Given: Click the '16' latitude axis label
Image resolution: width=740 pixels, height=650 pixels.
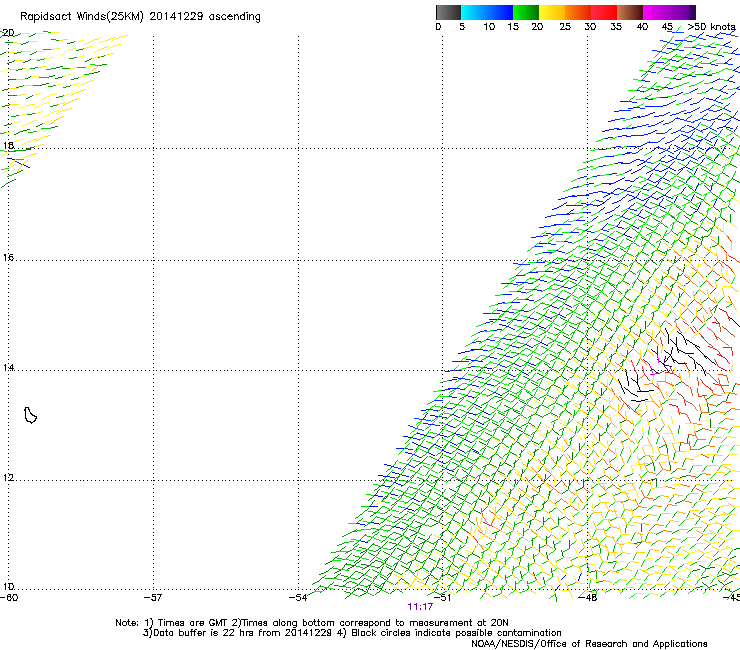Looking at the screenshot, I should (x=8, y=257).
